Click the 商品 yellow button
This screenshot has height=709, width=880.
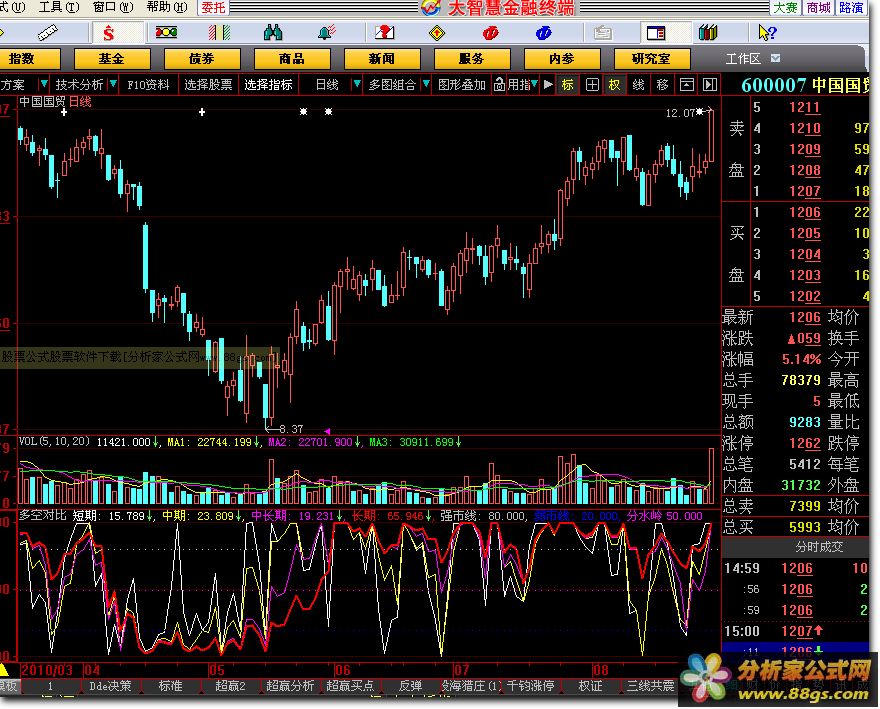(x=292, y=58)
